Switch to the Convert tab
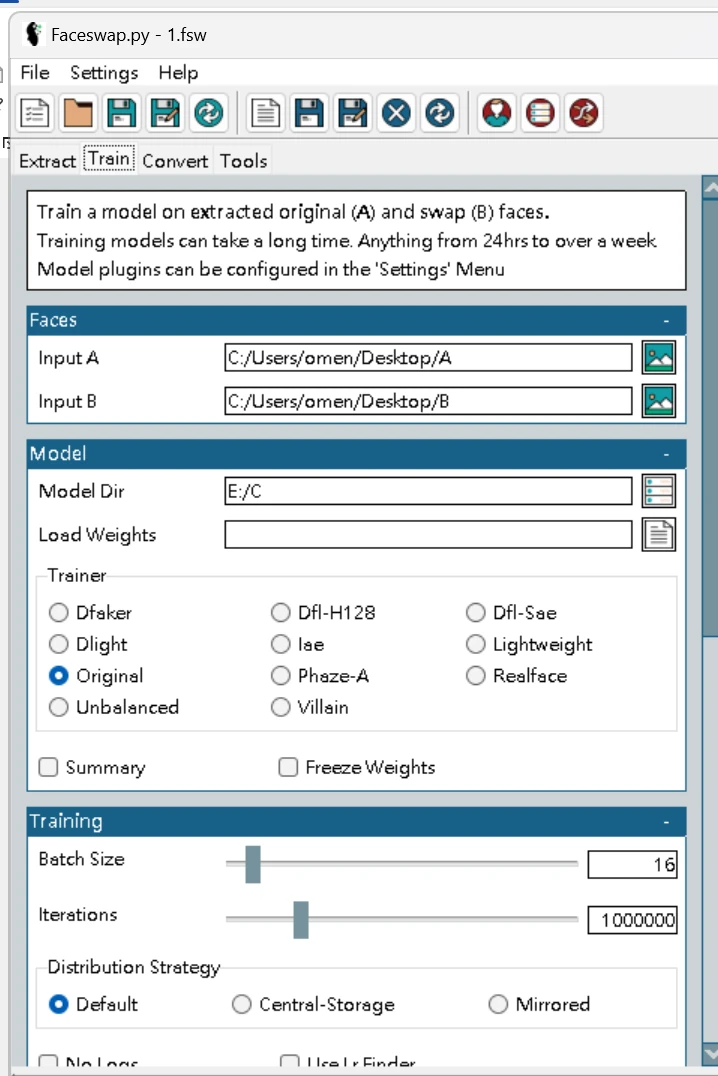This screenshot has width=718, height=1076. click(x=175, y=161)
